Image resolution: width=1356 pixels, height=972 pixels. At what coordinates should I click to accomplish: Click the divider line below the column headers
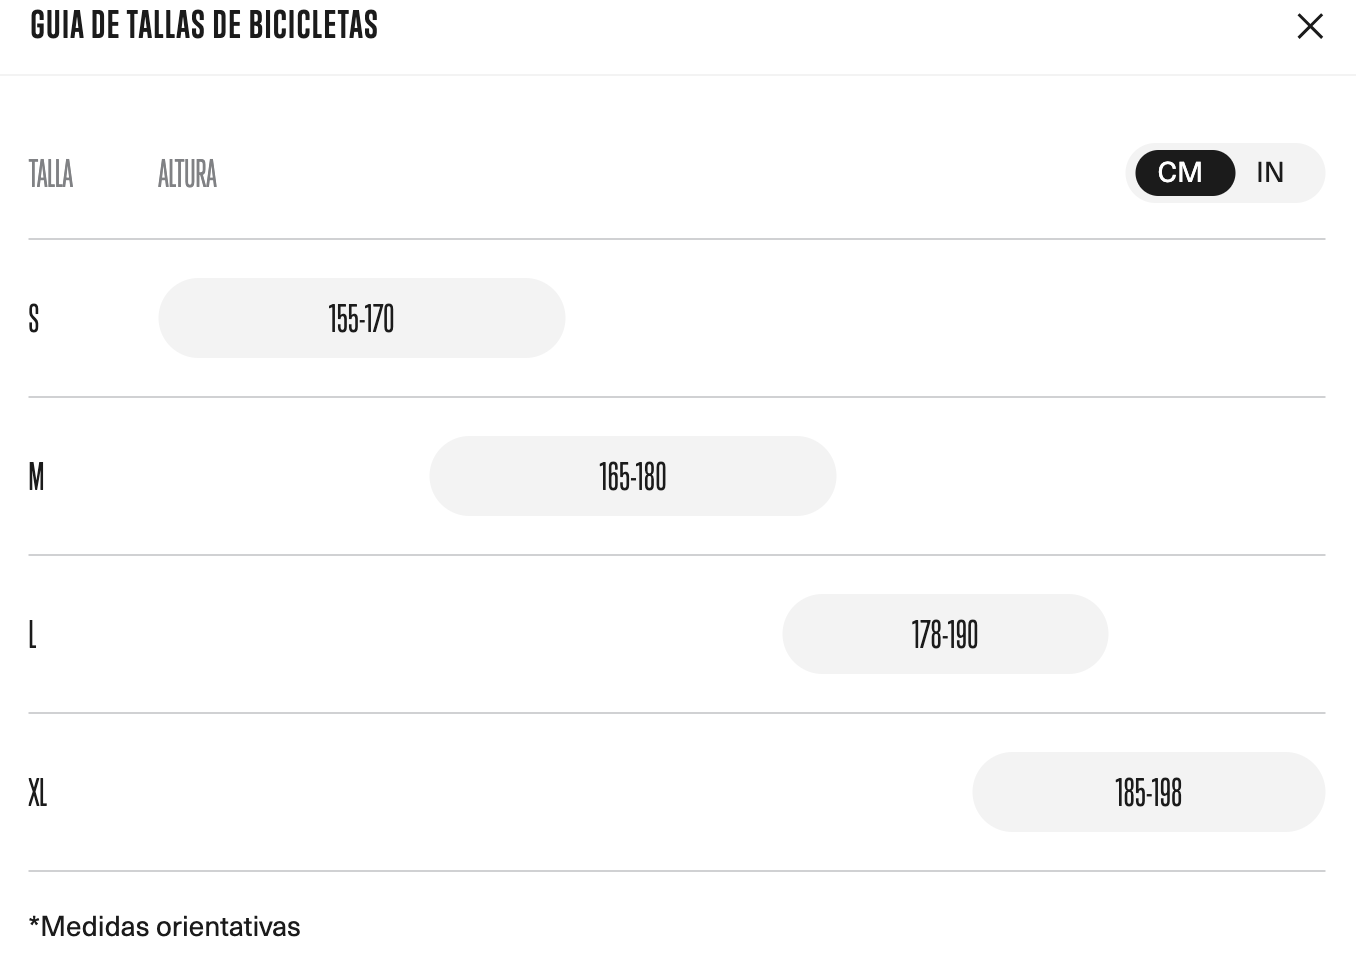click(x=676, y=239)
